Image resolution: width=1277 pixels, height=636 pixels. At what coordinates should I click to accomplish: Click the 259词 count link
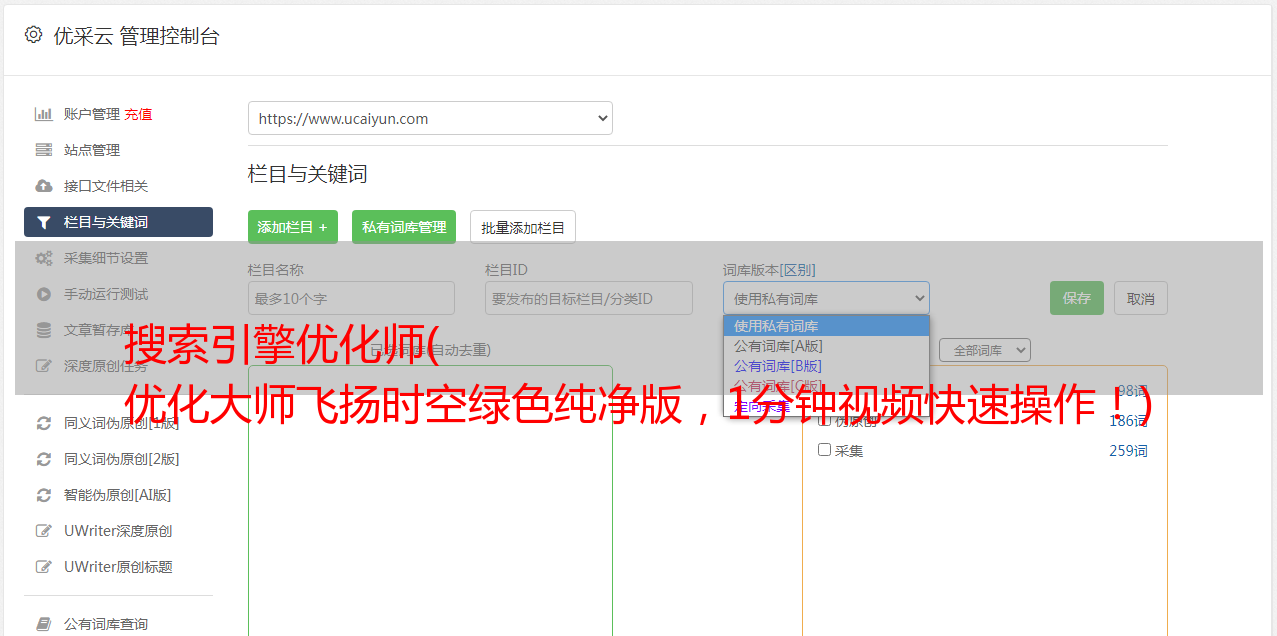click(1128, 451)
